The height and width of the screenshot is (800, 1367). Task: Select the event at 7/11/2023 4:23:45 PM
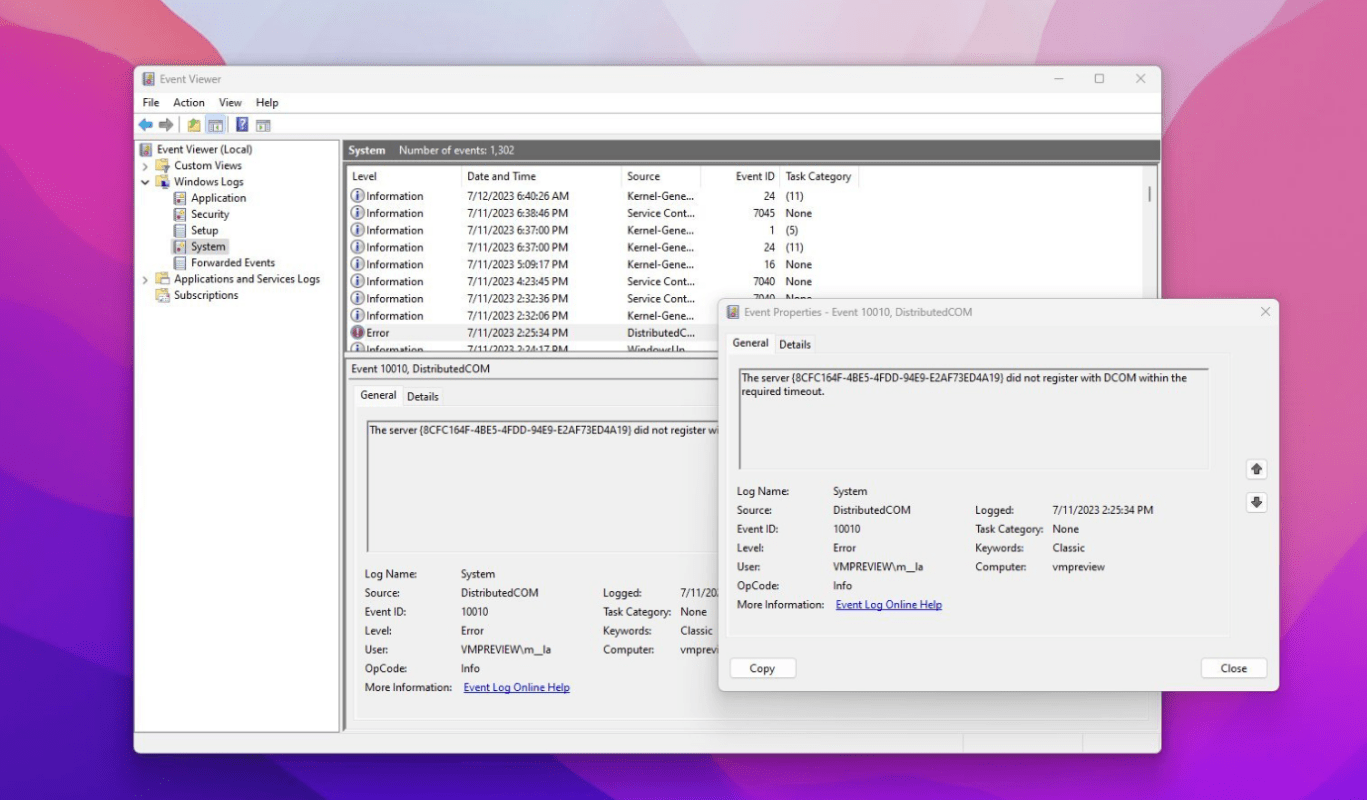pos(745,281)
